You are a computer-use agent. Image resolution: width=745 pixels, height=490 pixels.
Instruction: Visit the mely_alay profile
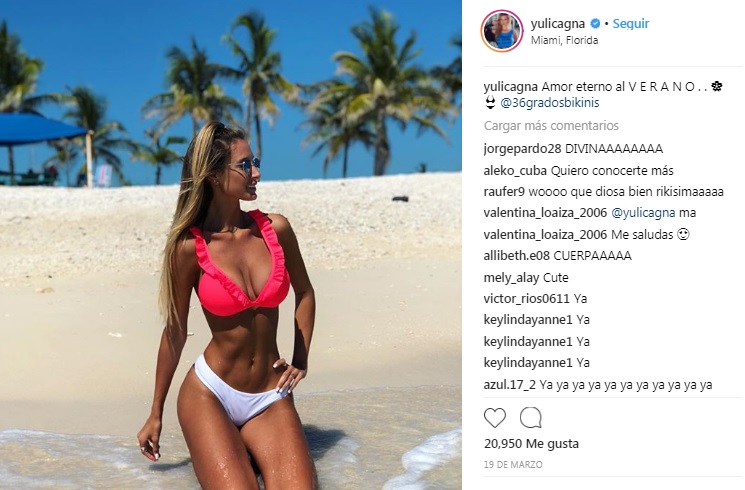point(511,278)
